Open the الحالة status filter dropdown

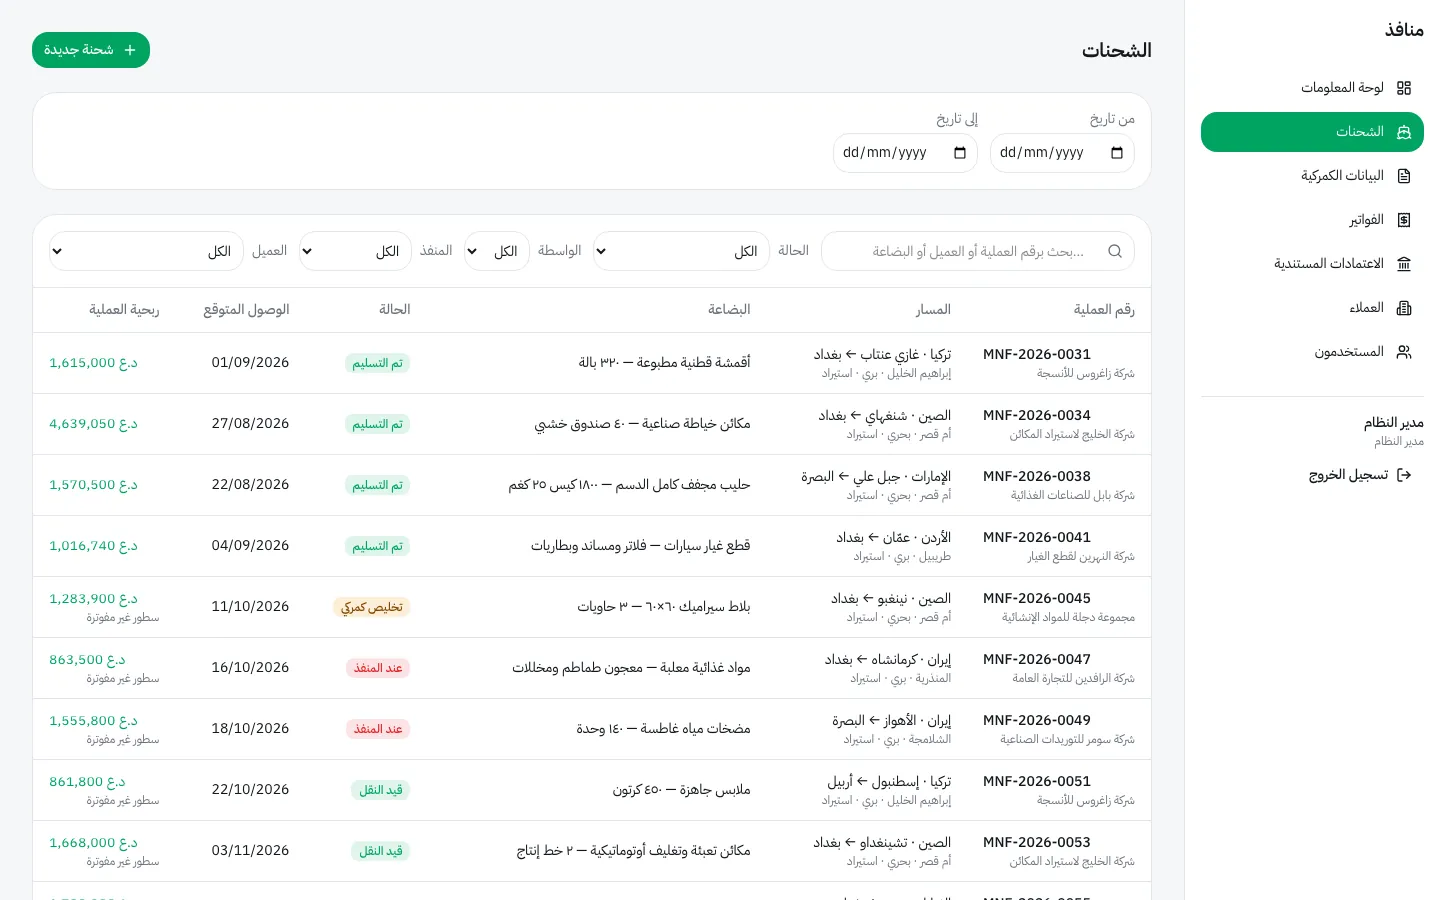680,251
